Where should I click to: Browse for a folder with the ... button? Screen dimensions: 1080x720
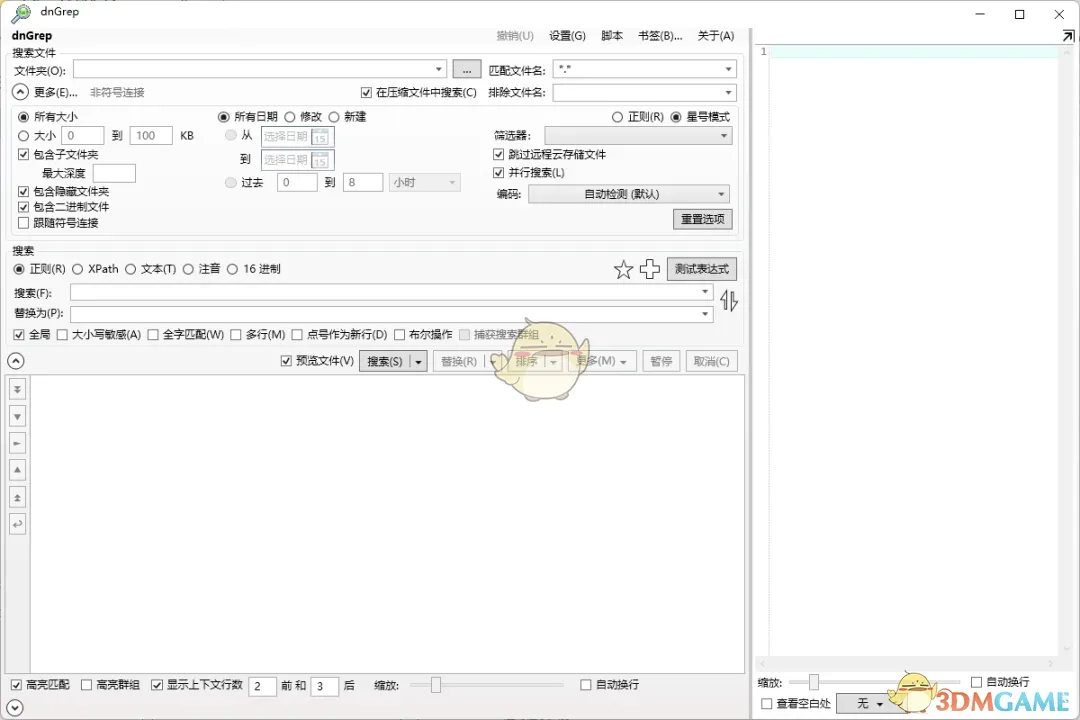click(466, 69)
